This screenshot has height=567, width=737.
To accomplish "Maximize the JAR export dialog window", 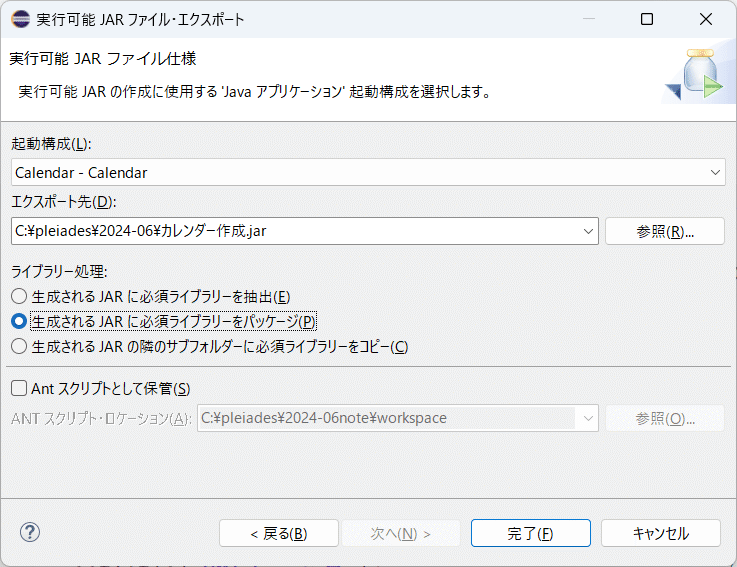I will 647,19.
